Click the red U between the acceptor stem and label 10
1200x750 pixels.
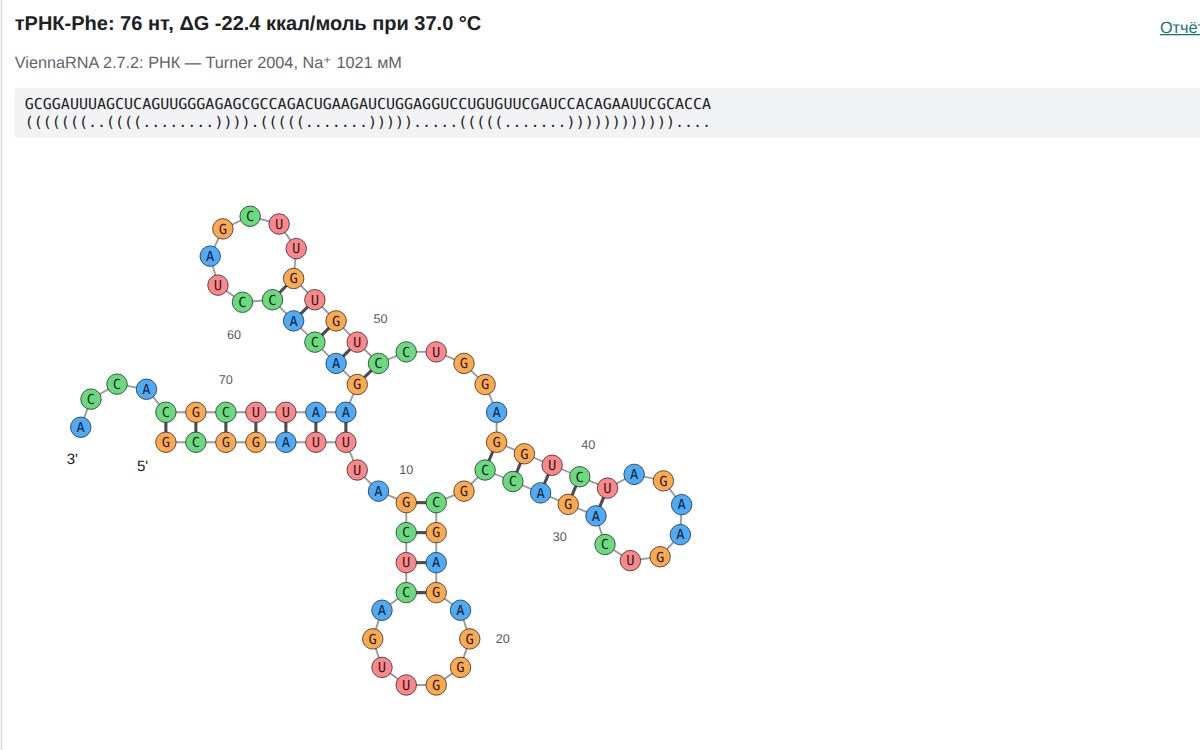coord(355,468)
